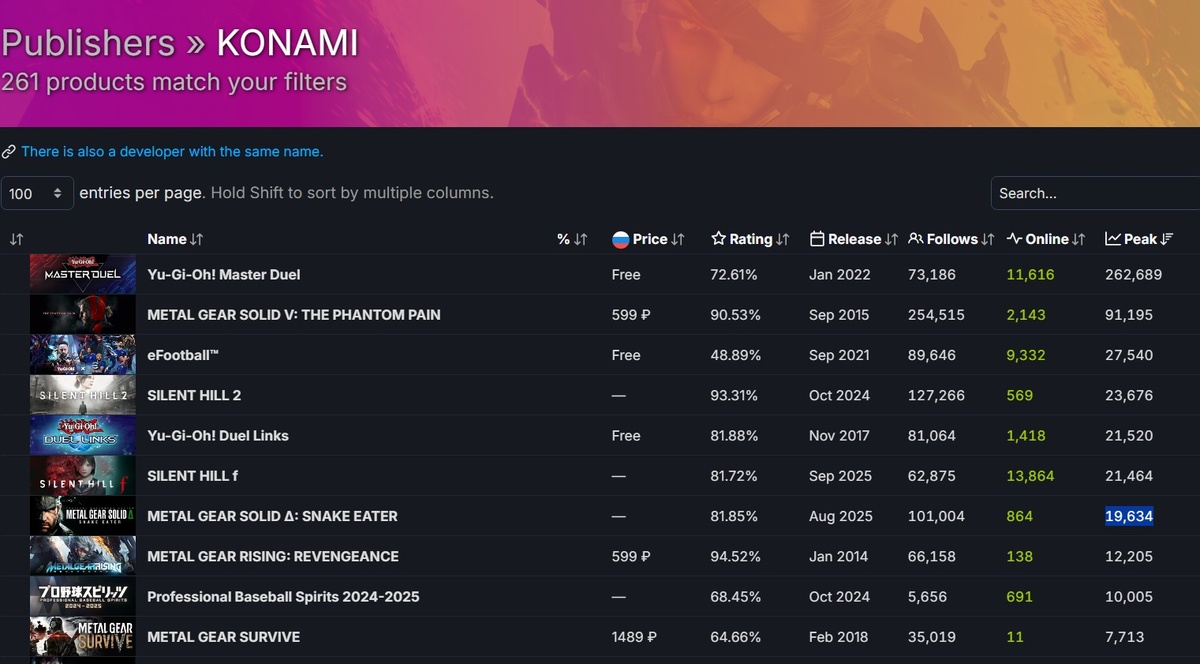
Task: Open Yu-Gi-Oh! Master Duel name link
Action: coord(224,274)
